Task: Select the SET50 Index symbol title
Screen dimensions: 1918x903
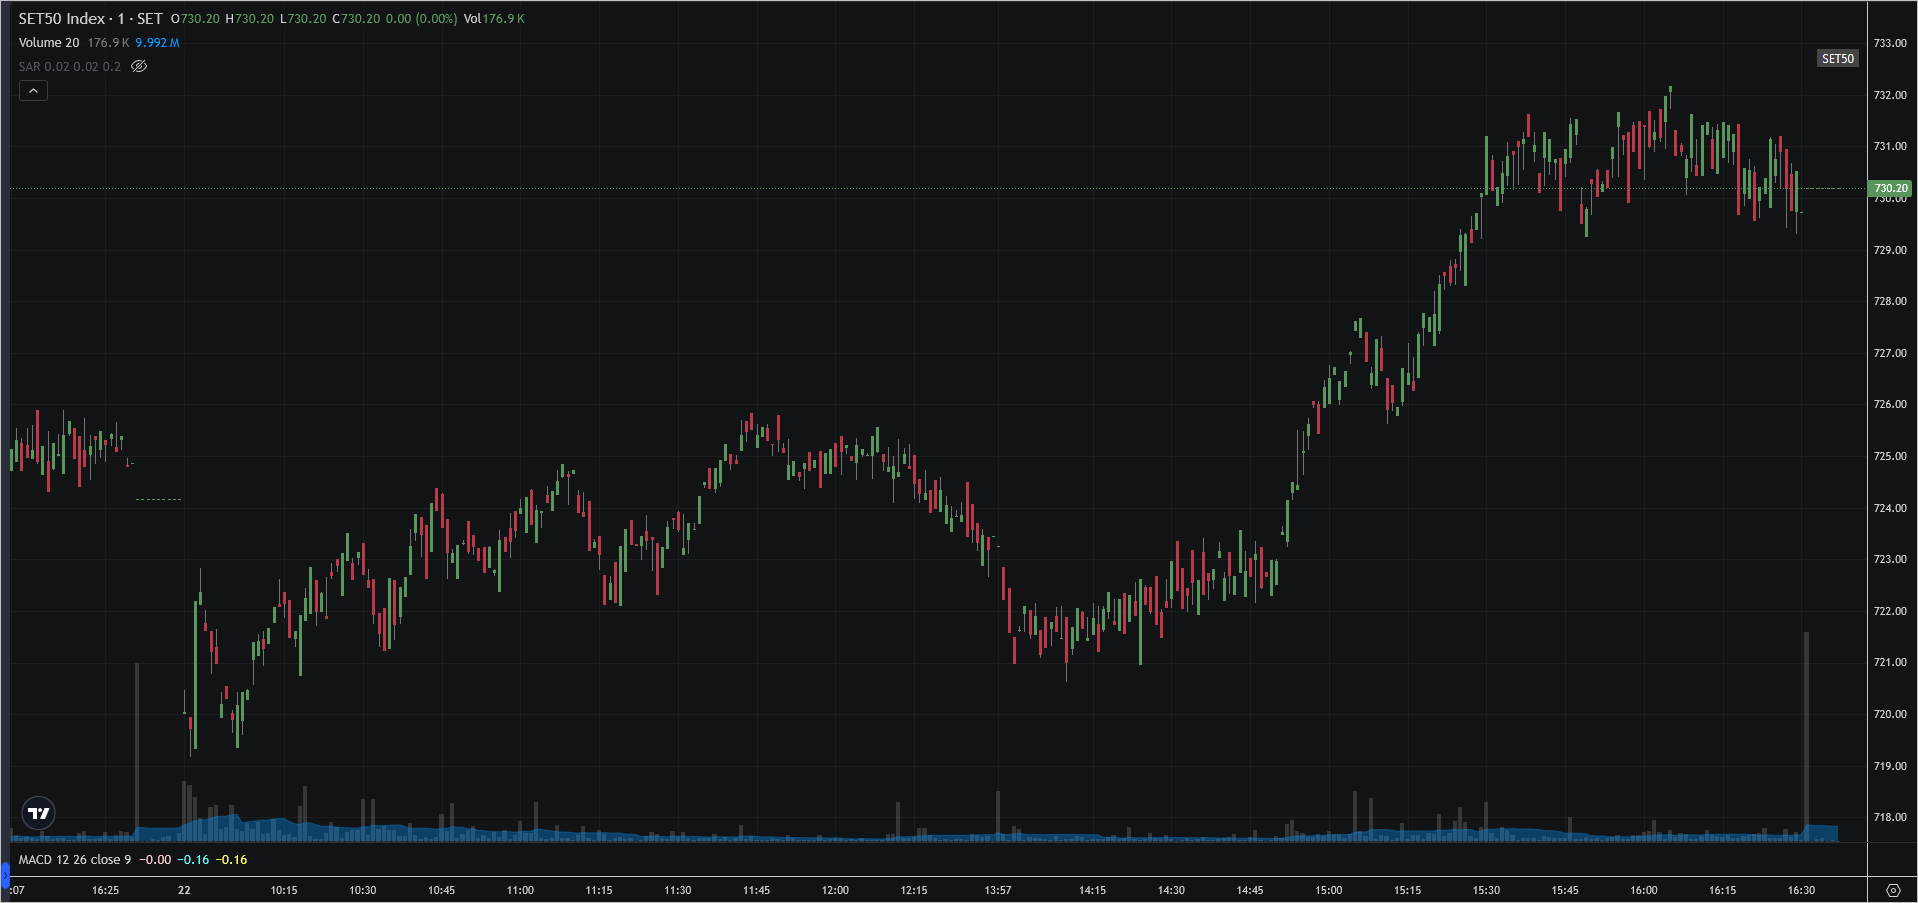Action: [62, 19]
